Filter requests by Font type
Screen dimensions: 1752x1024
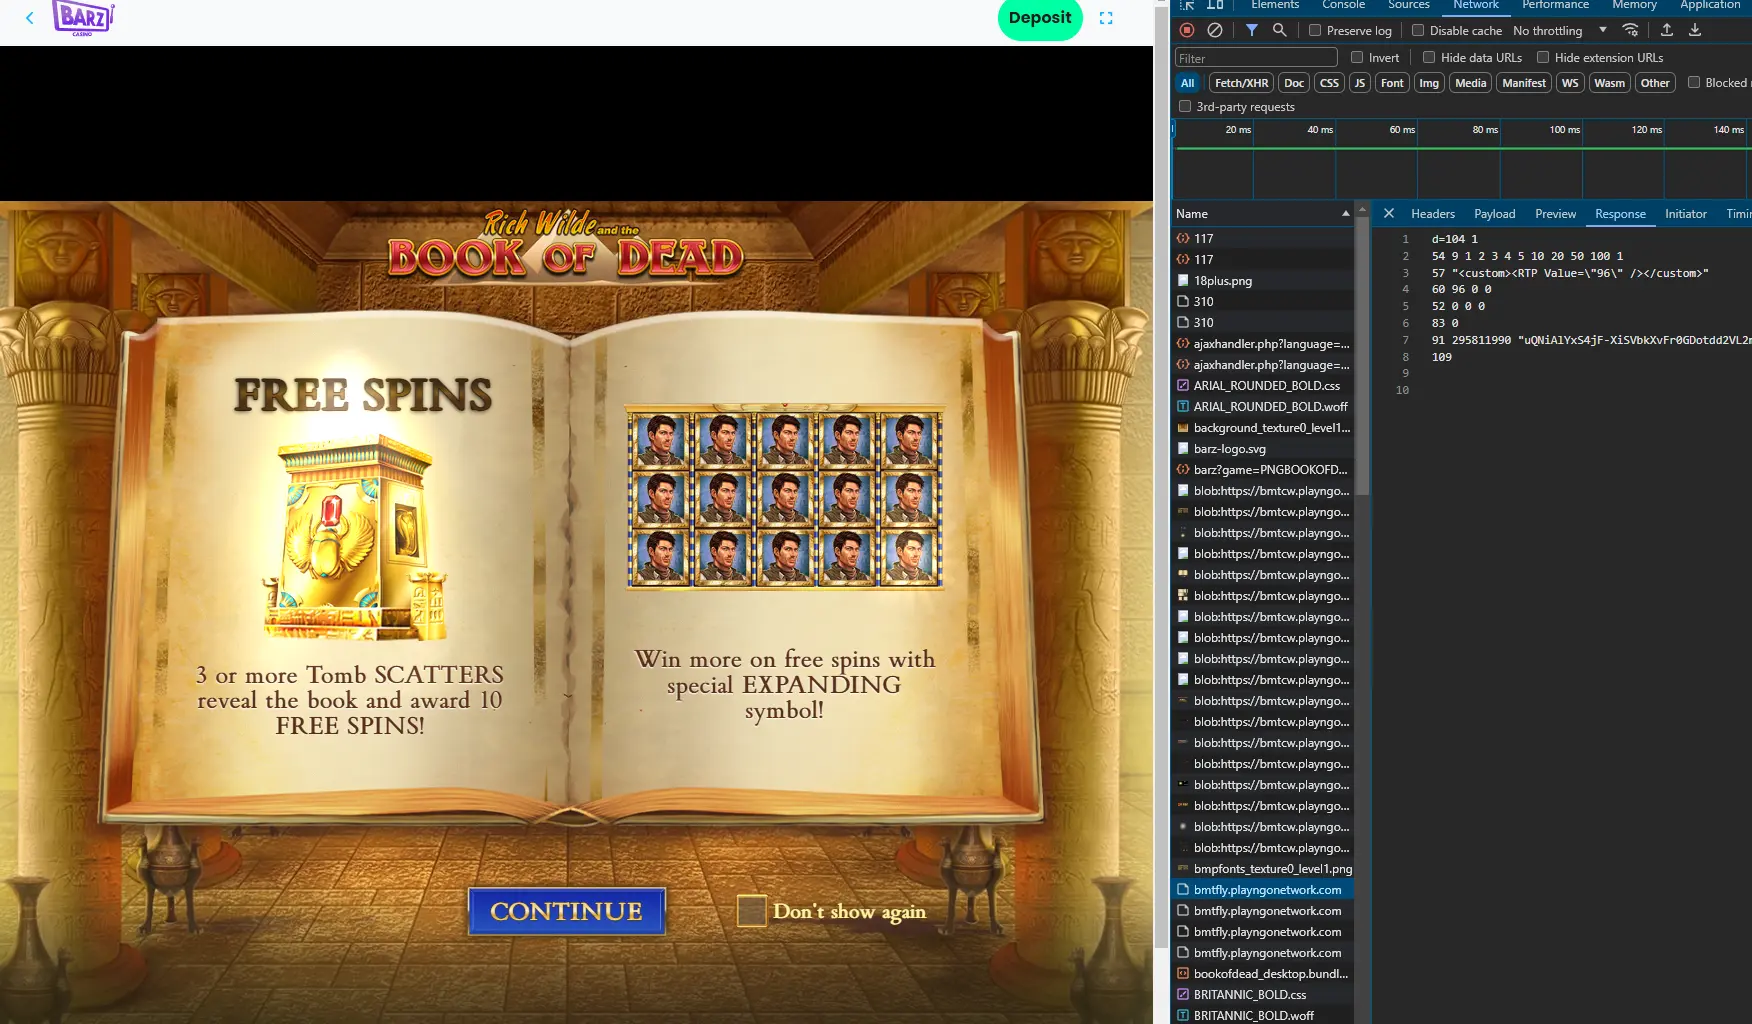tap(1392, 83)
